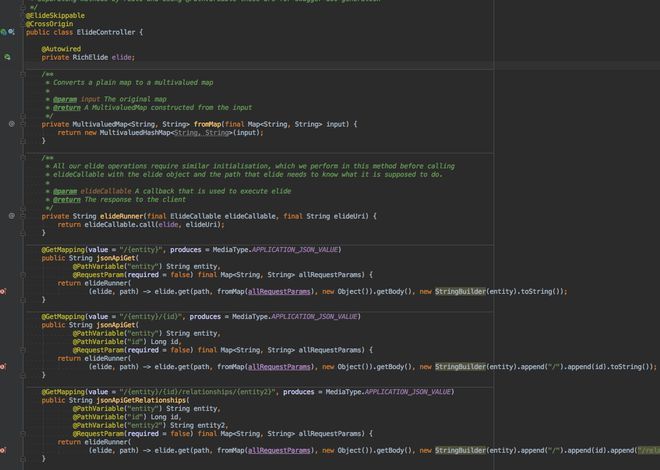Click the red gutter icon on the jsonApiGetRelationships lambda line

[x=3, y=450]
